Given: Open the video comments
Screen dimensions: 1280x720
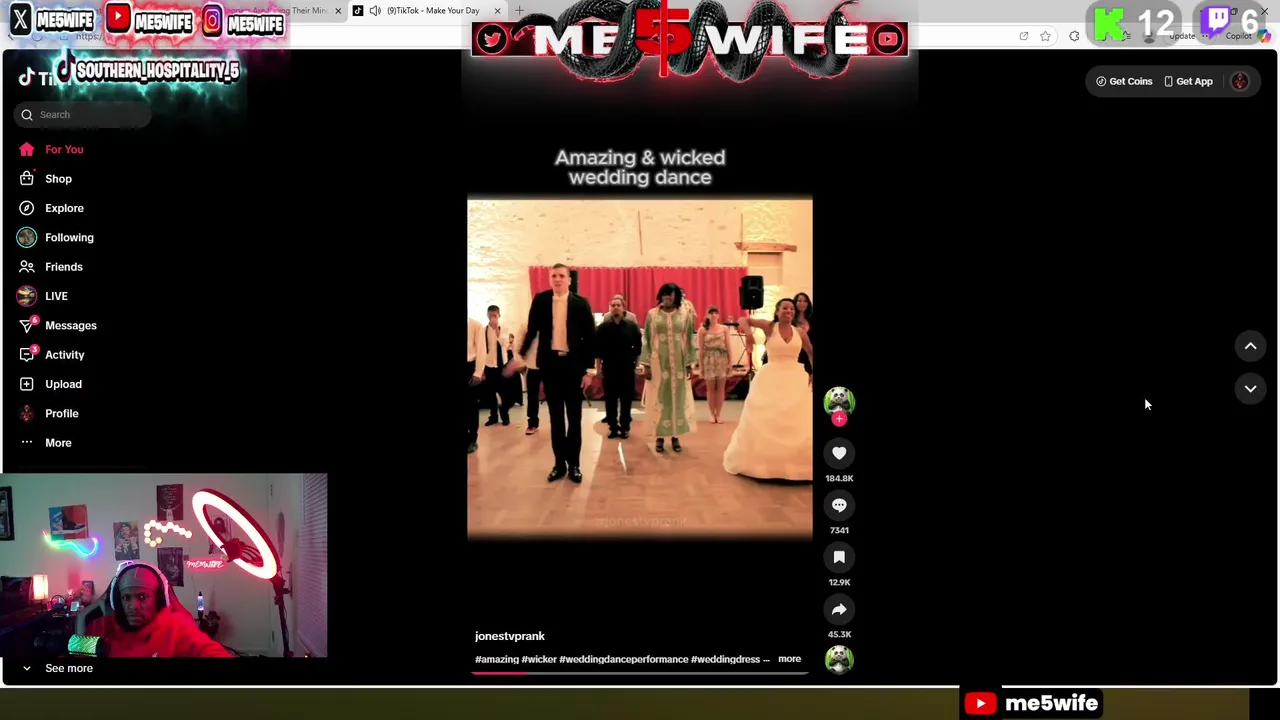Looking at the screenshot, I should tap(839, 505).
